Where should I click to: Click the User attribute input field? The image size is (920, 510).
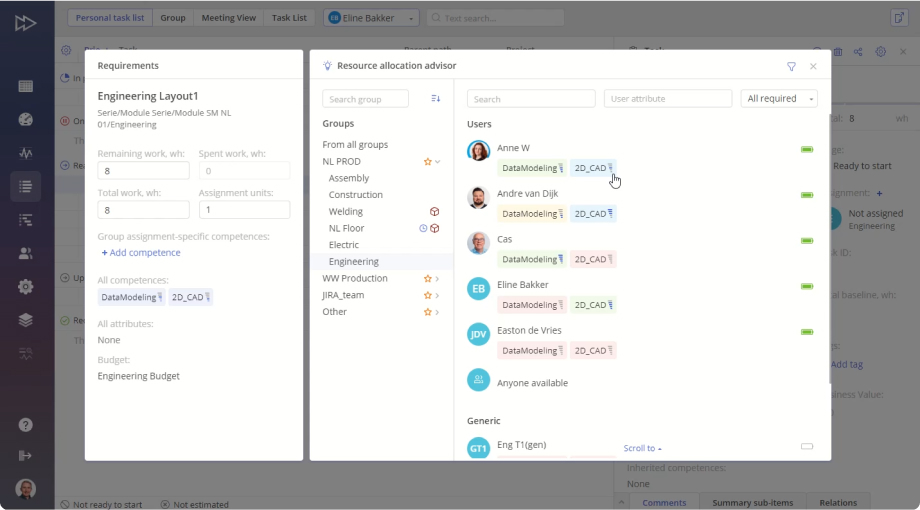click(668, 99)
